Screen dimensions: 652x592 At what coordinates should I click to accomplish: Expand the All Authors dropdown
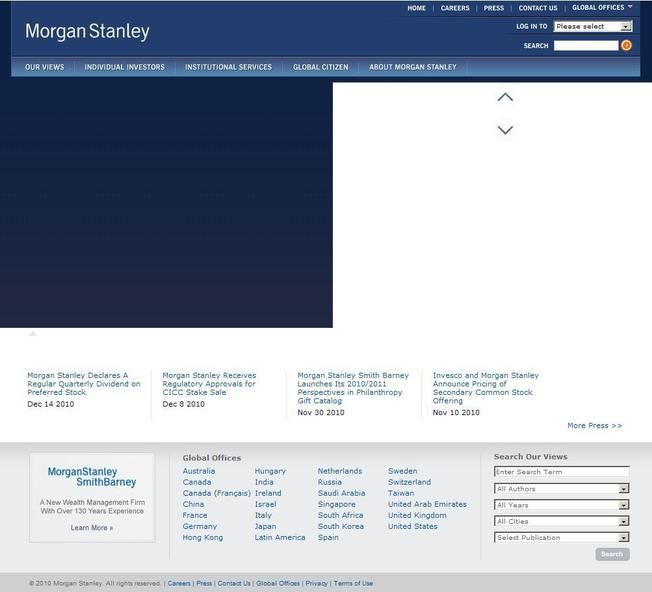(x=561, y=488)
